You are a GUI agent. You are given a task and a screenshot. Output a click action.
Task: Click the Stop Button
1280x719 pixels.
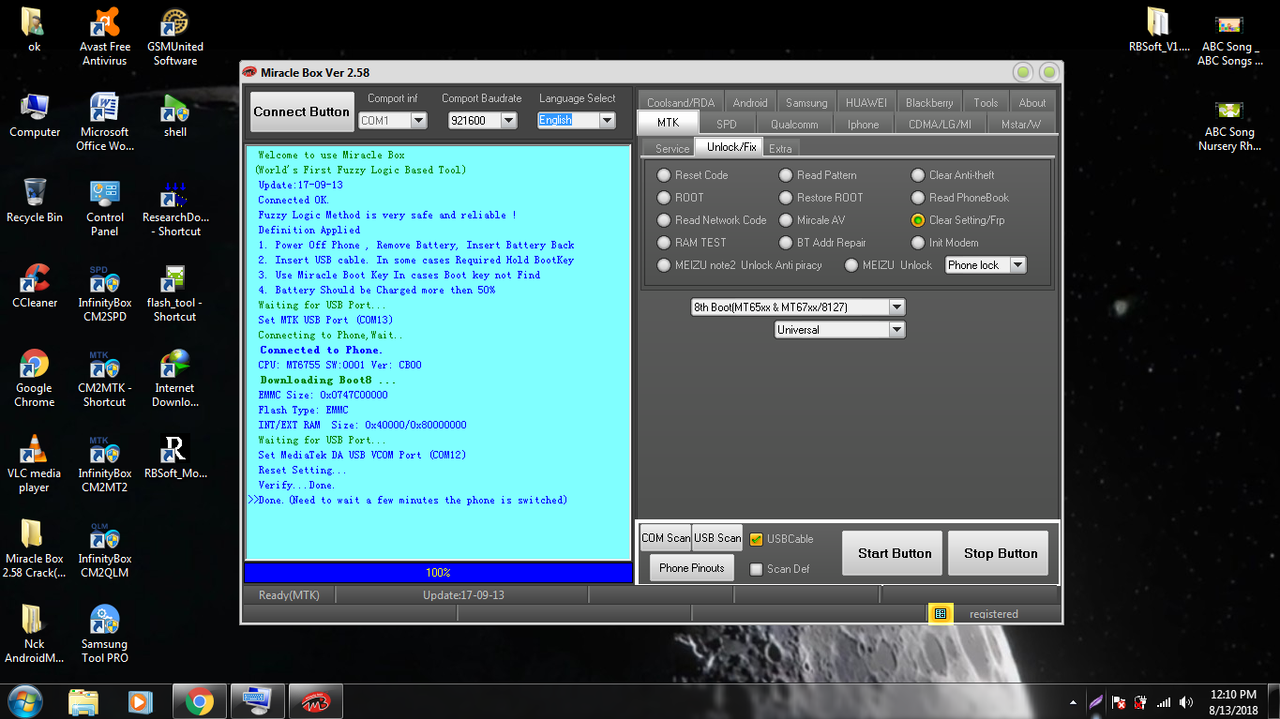[1000, 553]
